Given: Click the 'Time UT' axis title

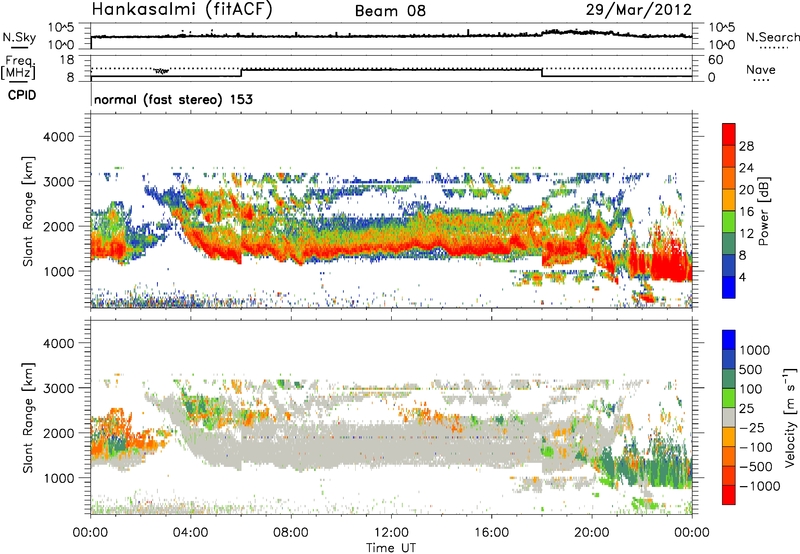Looking at the screenshot, I should point(391,548).
